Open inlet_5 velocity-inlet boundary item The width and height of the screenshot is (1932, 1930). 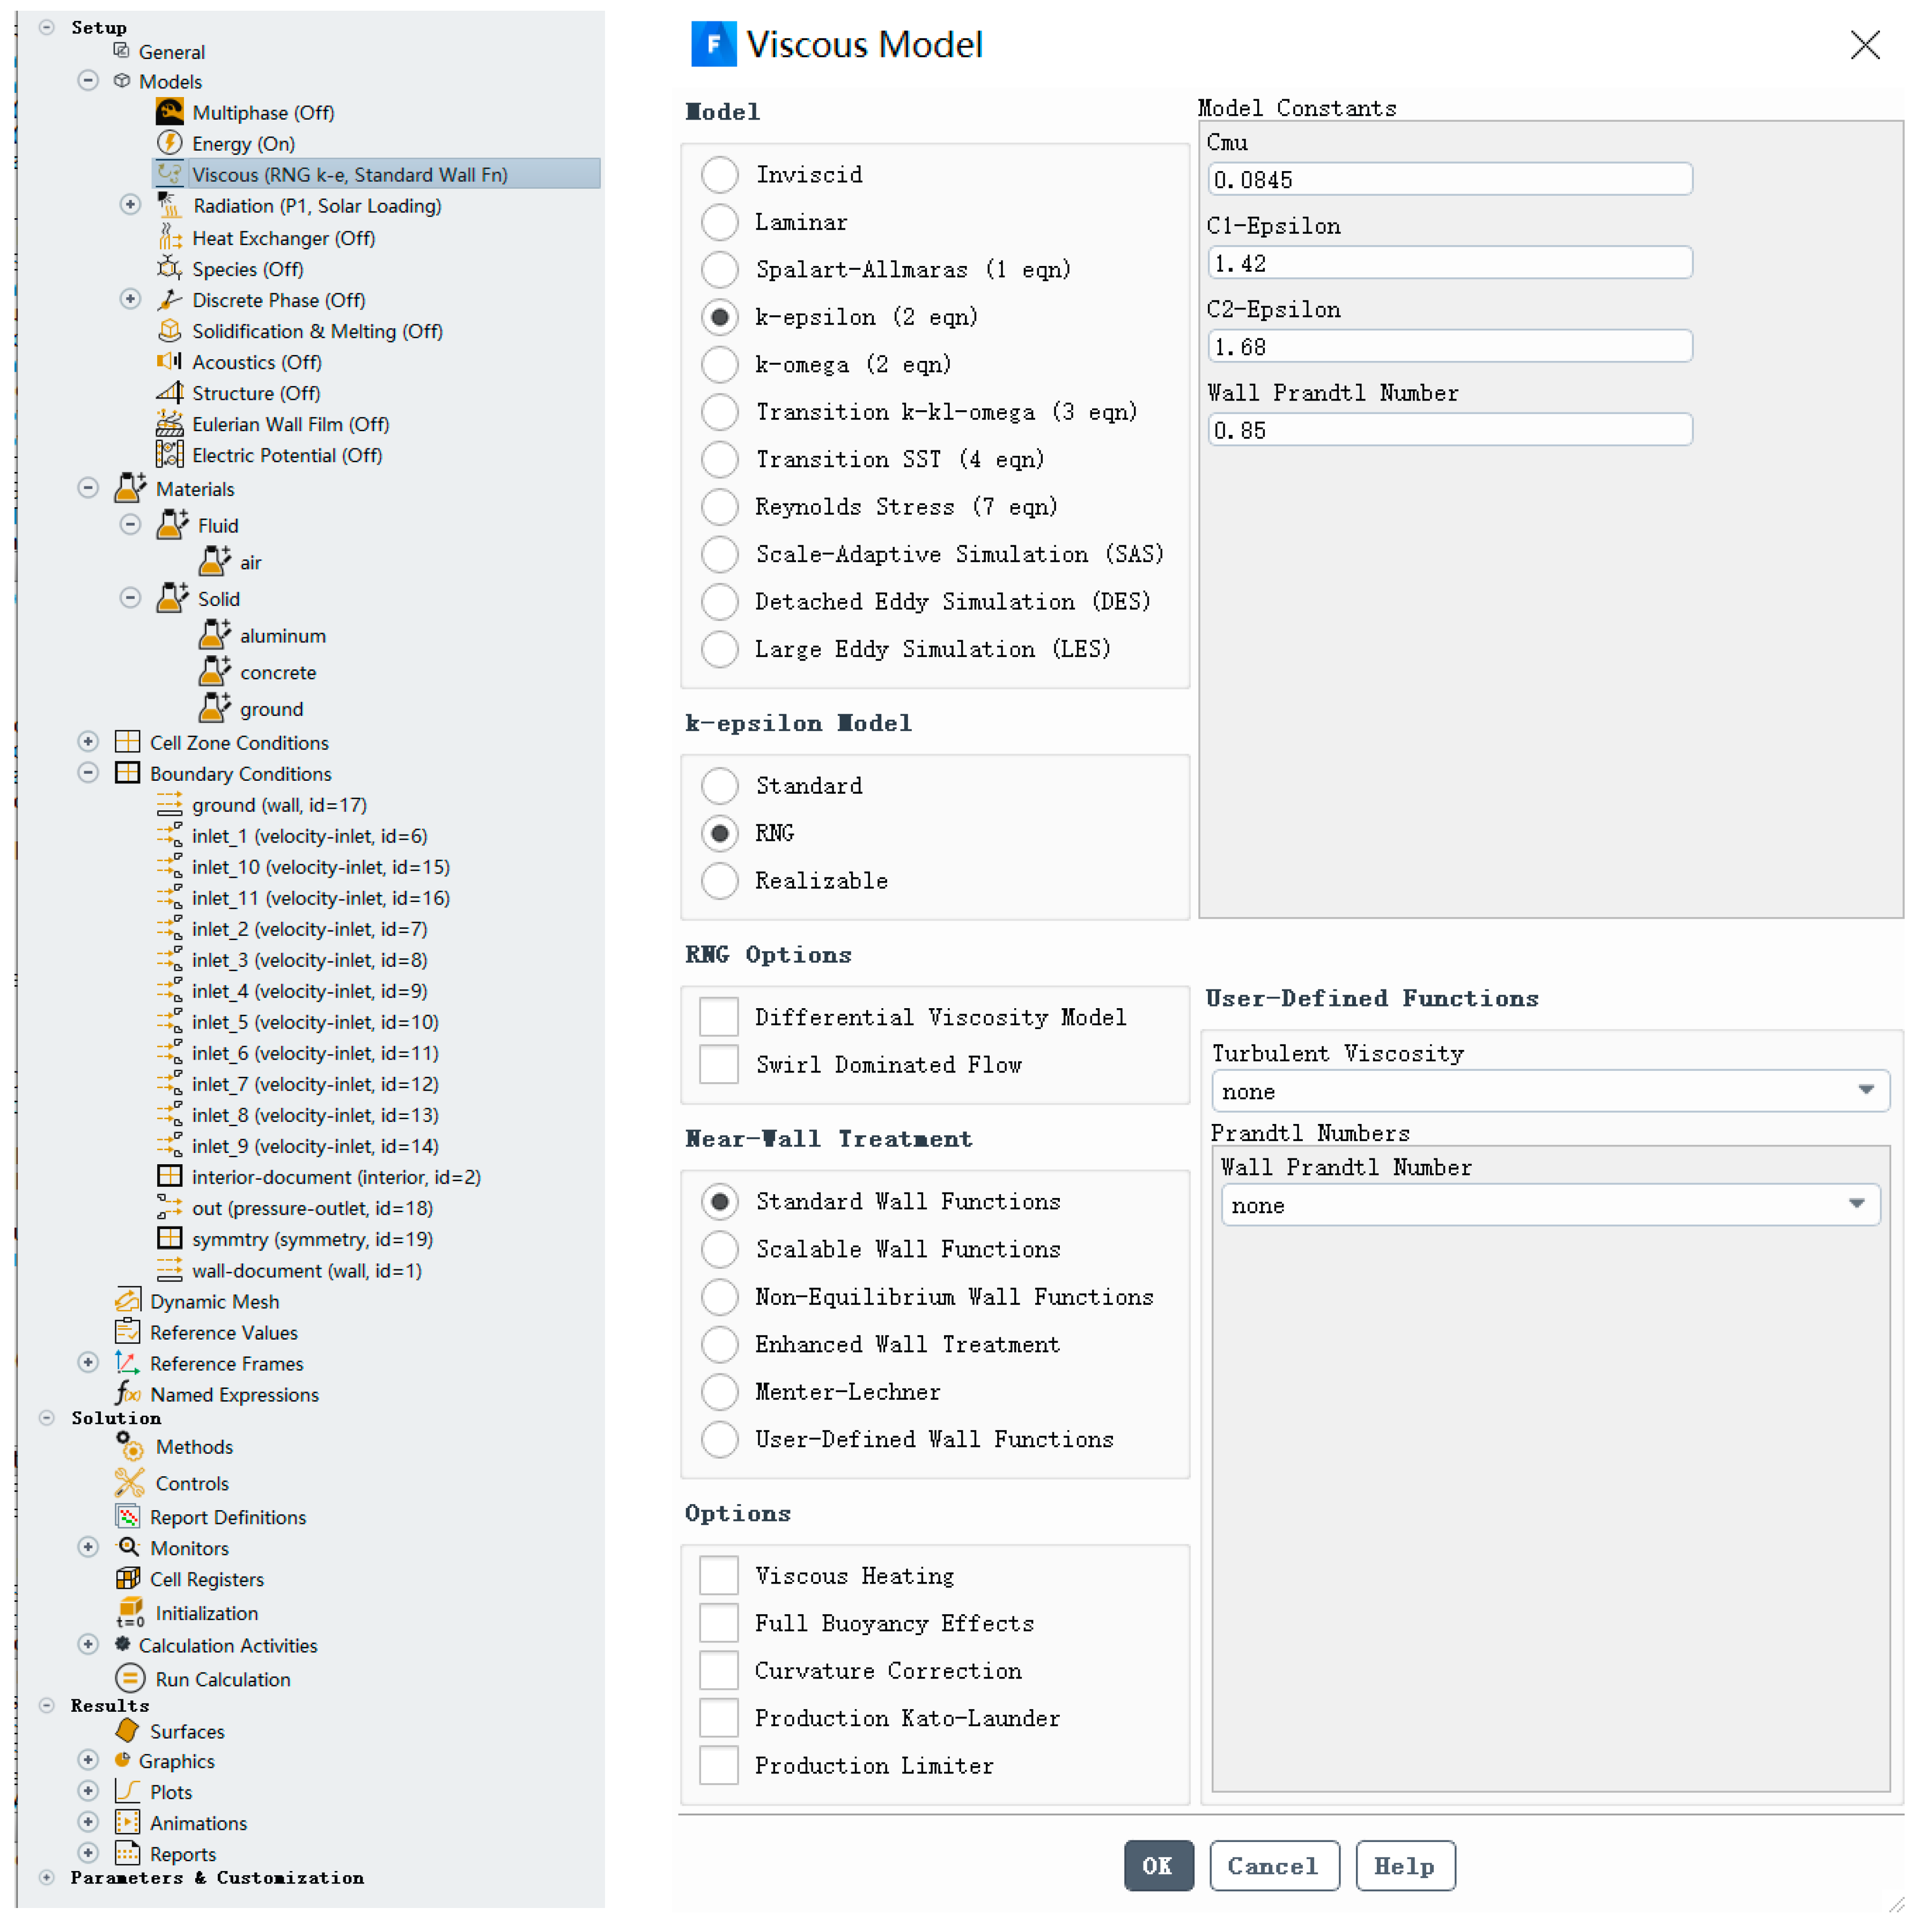coord(314,1021)
